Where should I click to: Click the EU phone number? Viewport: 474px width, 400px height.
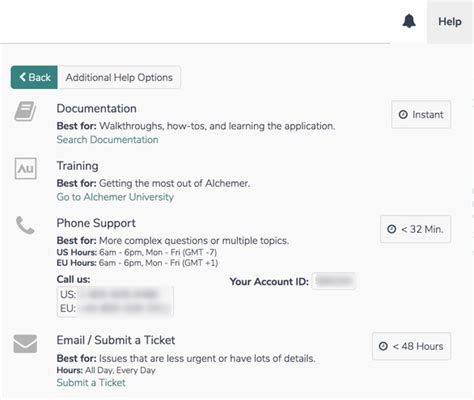point(125,309)
